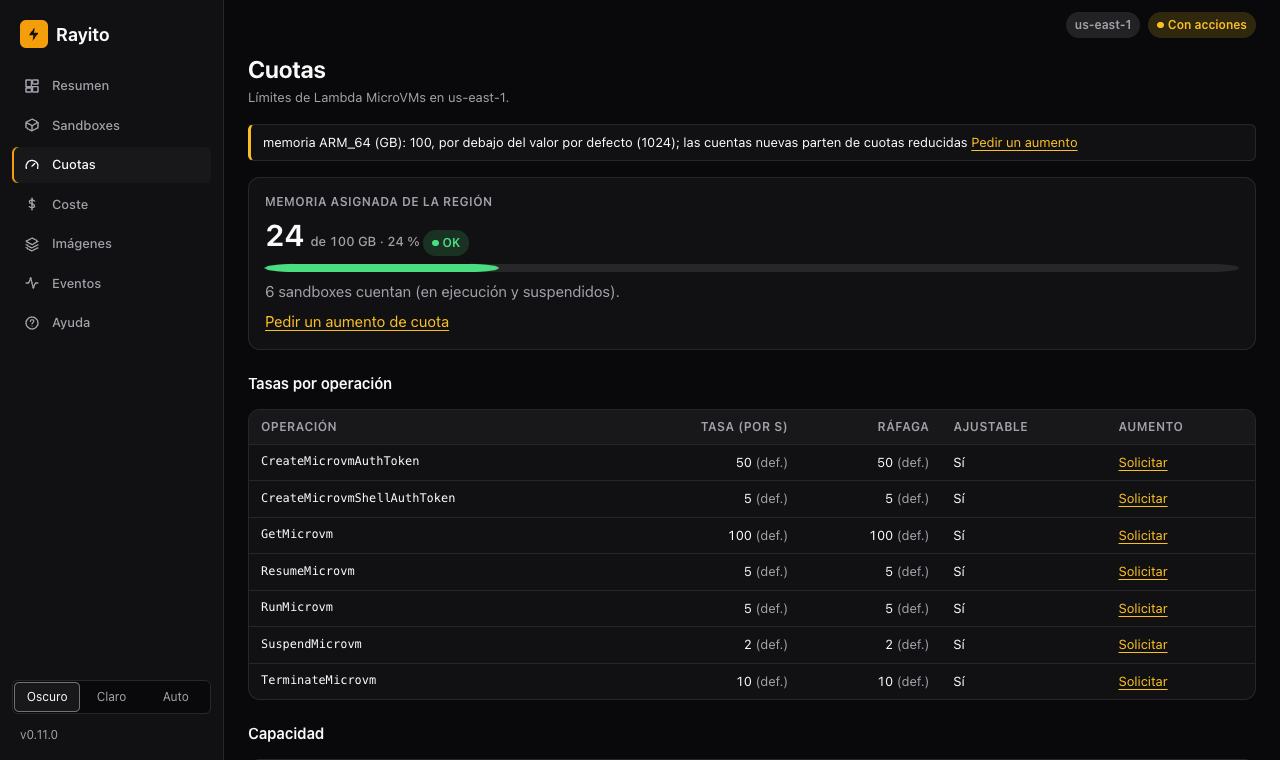1280x760 pixels.
Task: Request increase for SuspendMicrovm
Action: point(1143,645)
